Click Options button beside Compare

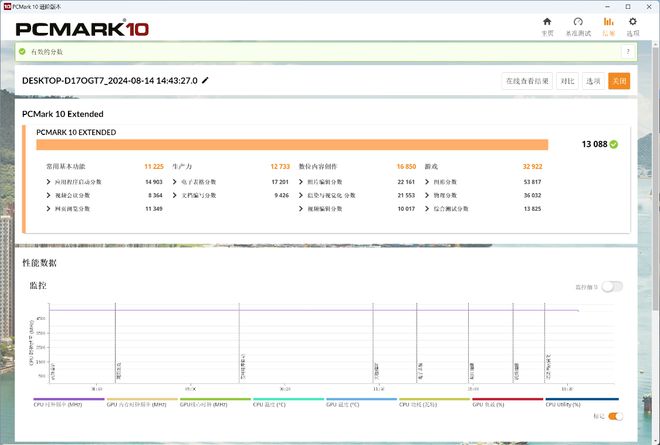[x=593, y=81]
